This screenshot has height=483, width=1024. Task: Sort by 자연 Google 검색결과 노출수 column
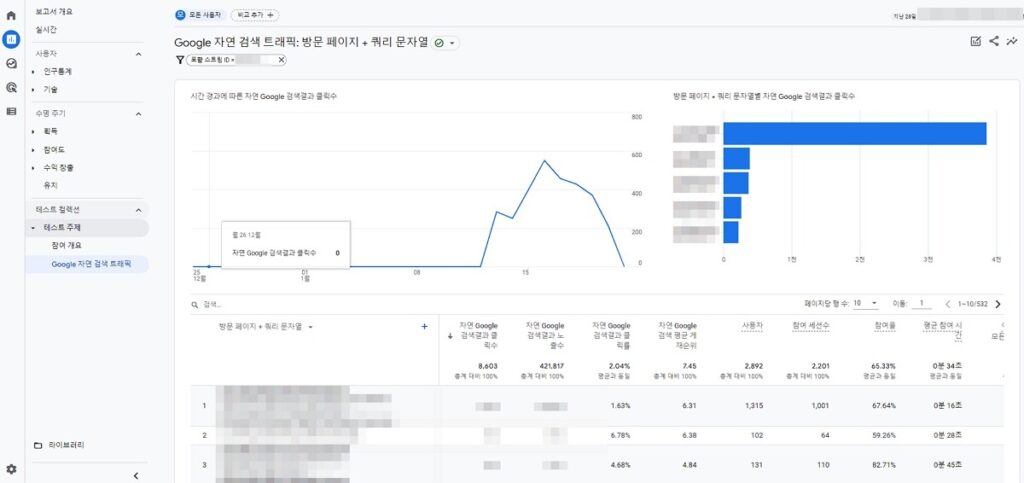545,336
